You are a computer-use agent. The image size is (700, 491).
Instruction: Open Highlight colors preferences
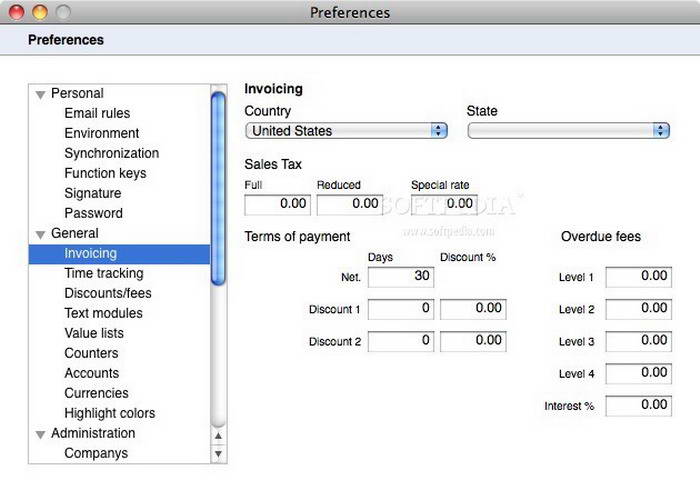tap(109, 413)
